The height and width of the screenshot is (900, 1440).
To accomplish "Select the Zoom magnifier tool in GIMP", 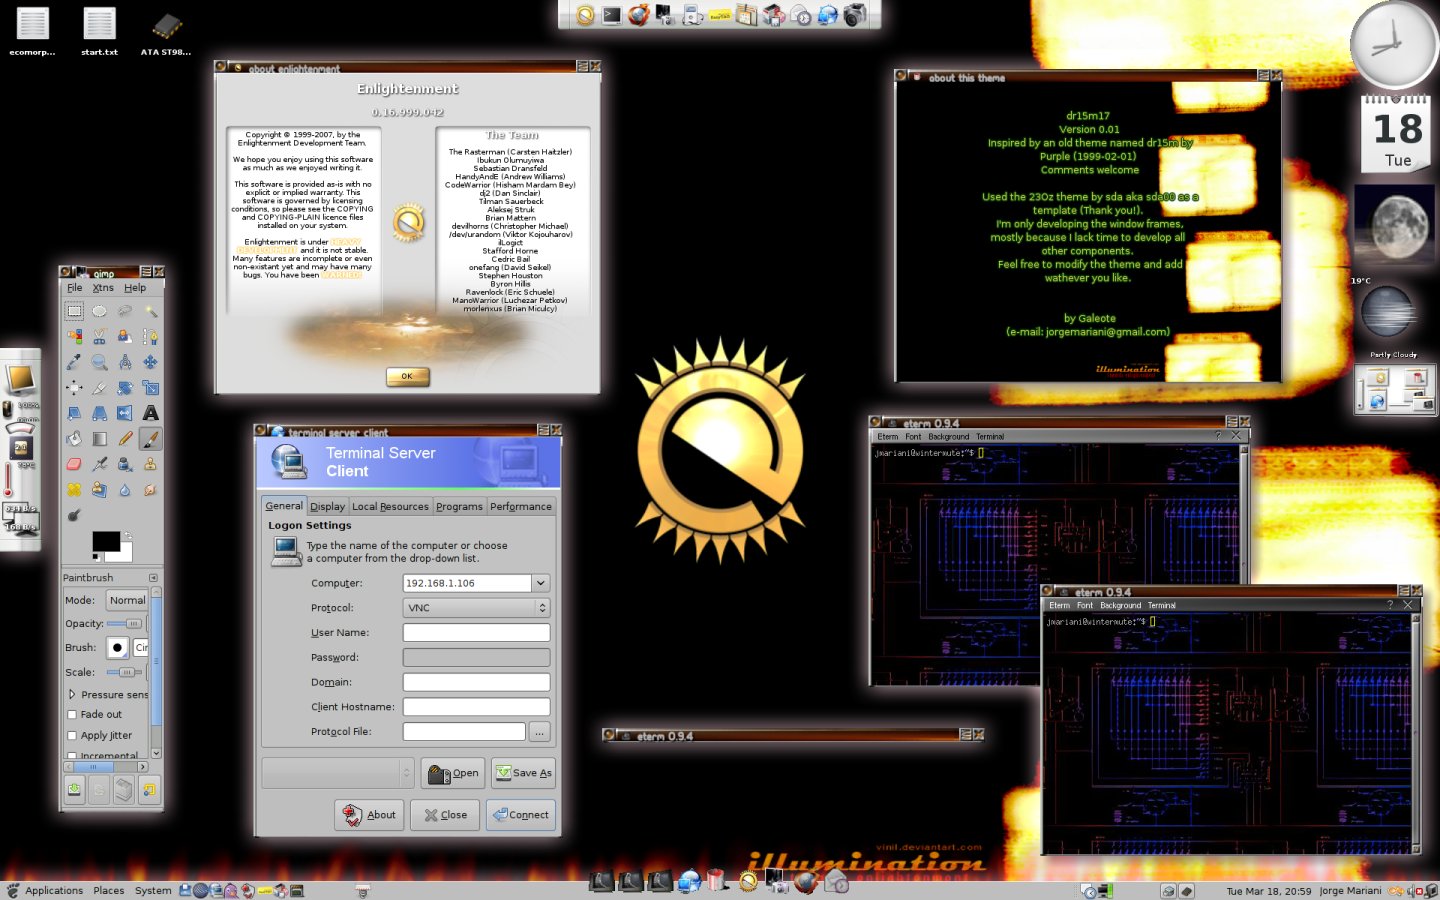I will [x=99, y=362].
